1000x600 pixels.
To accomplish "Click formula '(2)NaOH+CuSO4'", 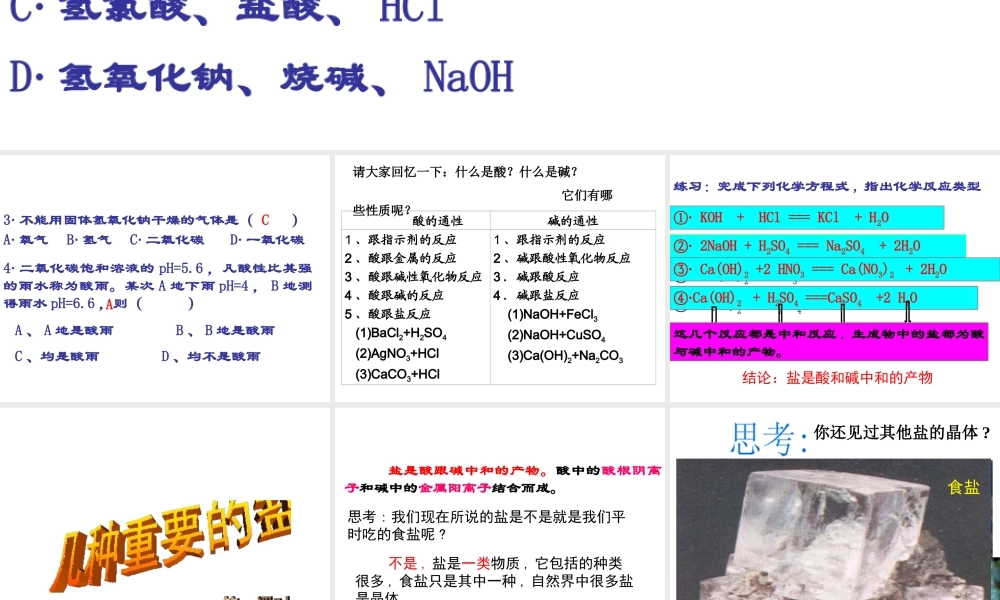I will (x=556, y=335).
